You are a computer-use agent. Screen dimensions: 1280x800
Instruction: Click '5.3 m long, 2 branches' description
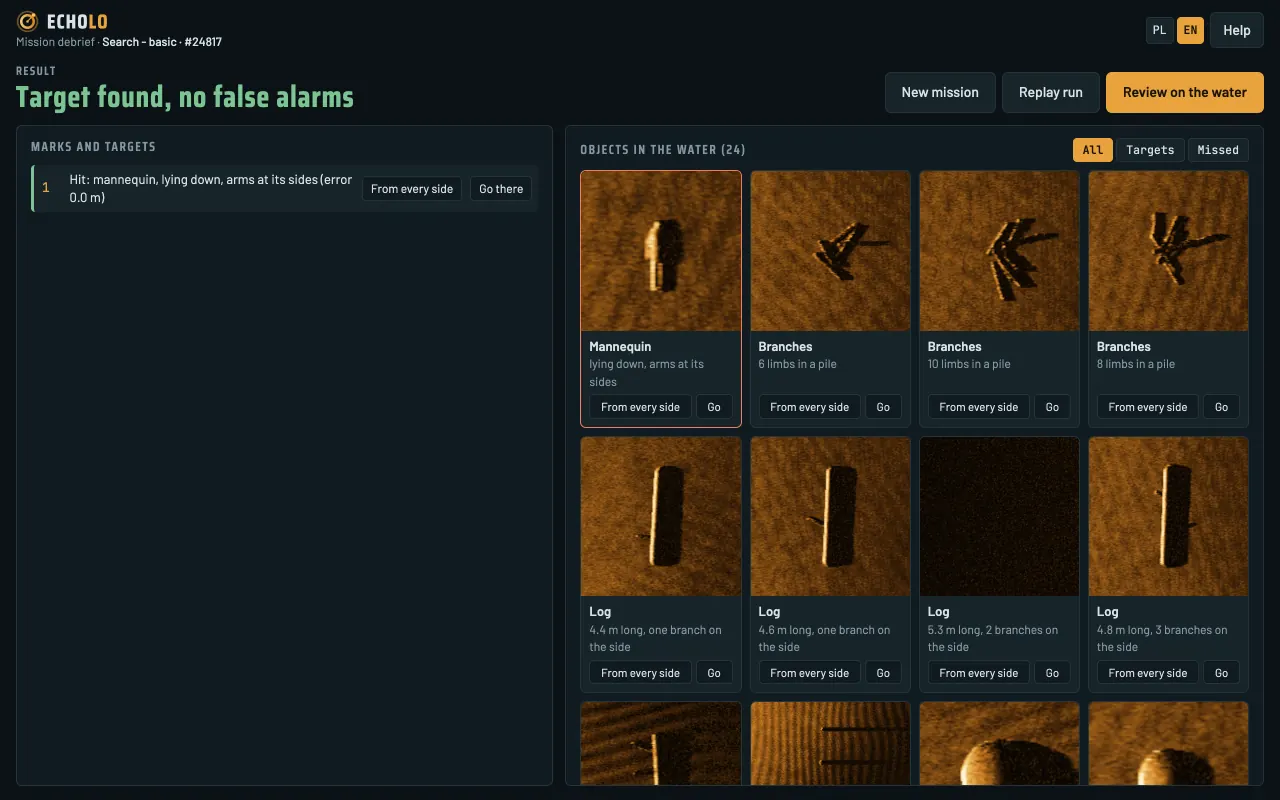[993, 638]
